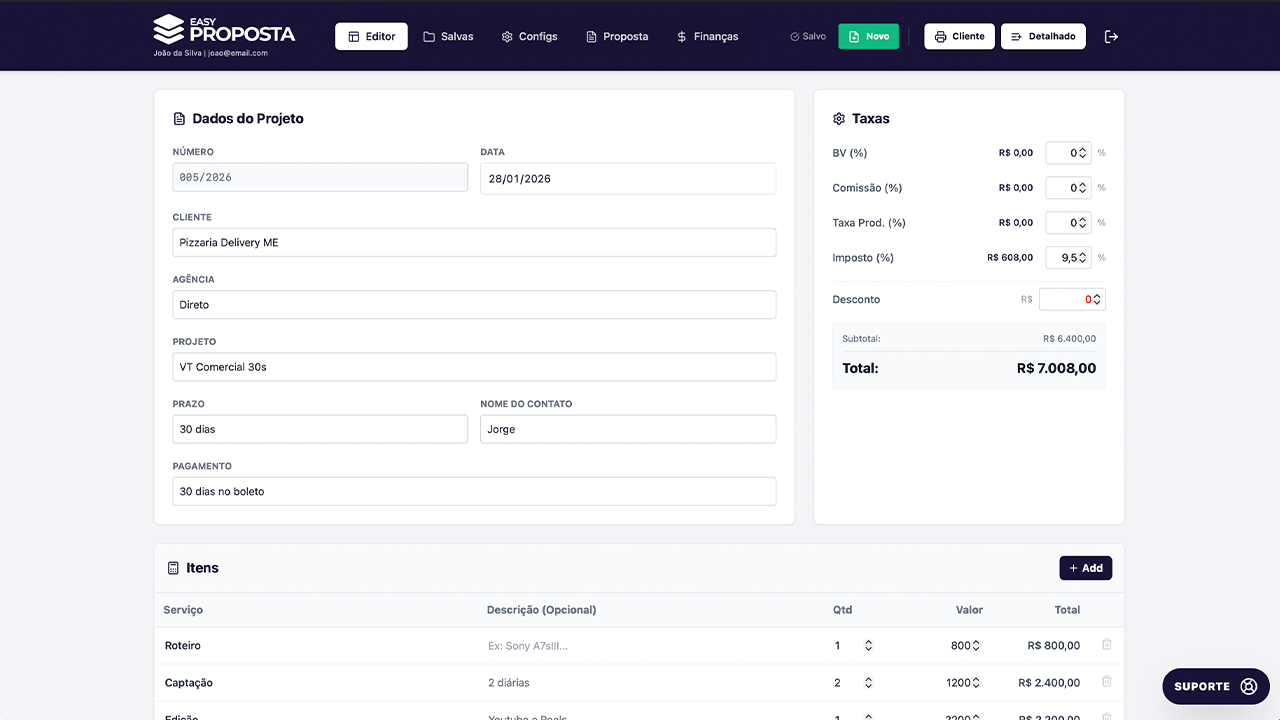Image resolution: width=1280 pixels, height=720 pixels.
Task: Click the Taxas gear icon
Action: click(x=839, y=119)
